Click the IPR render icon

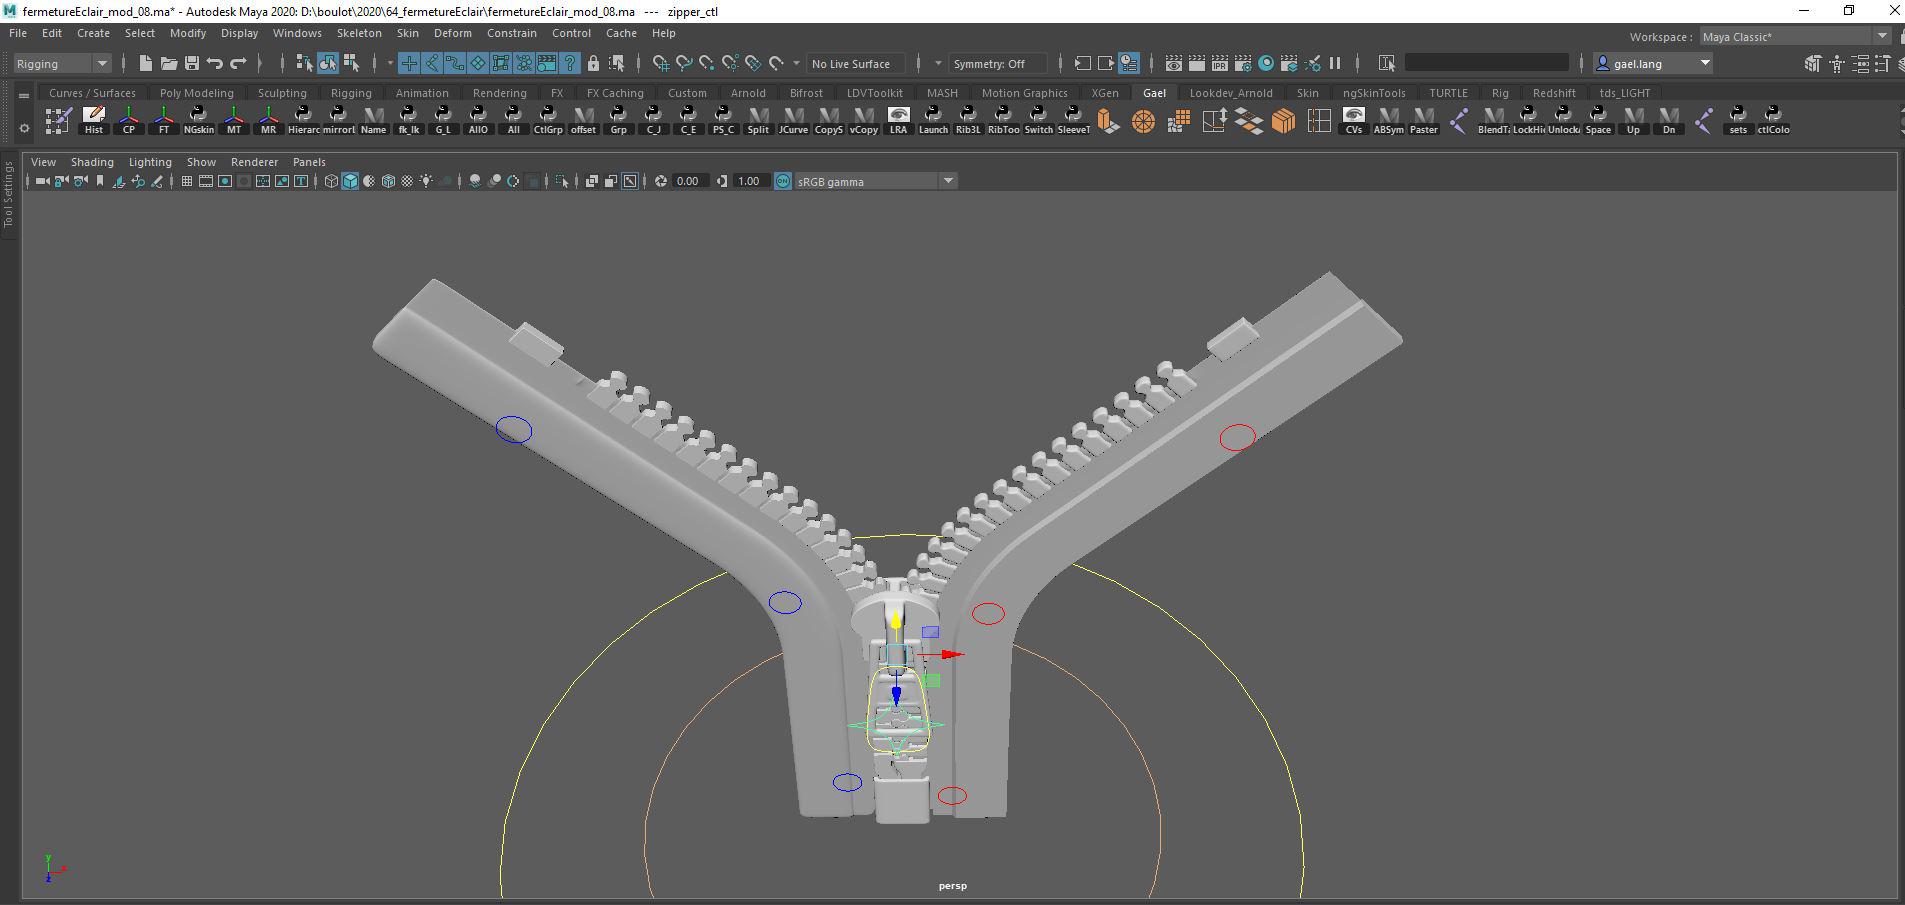point(1219,63)
